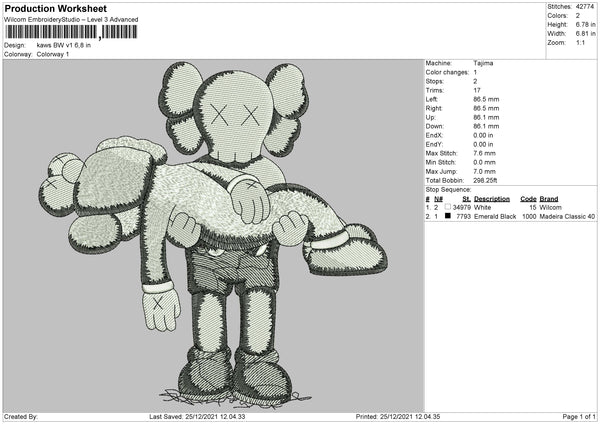Viewport: 600px width, 424px height.
Task: Click the 'Left:' extent label
Action: point(431,99)
